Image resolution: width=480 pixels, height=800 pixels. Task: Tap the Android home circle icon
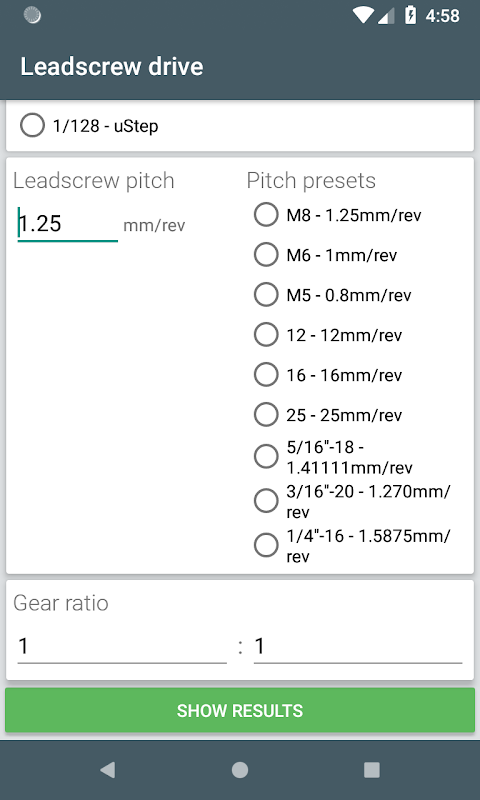(x=240, y=769)
